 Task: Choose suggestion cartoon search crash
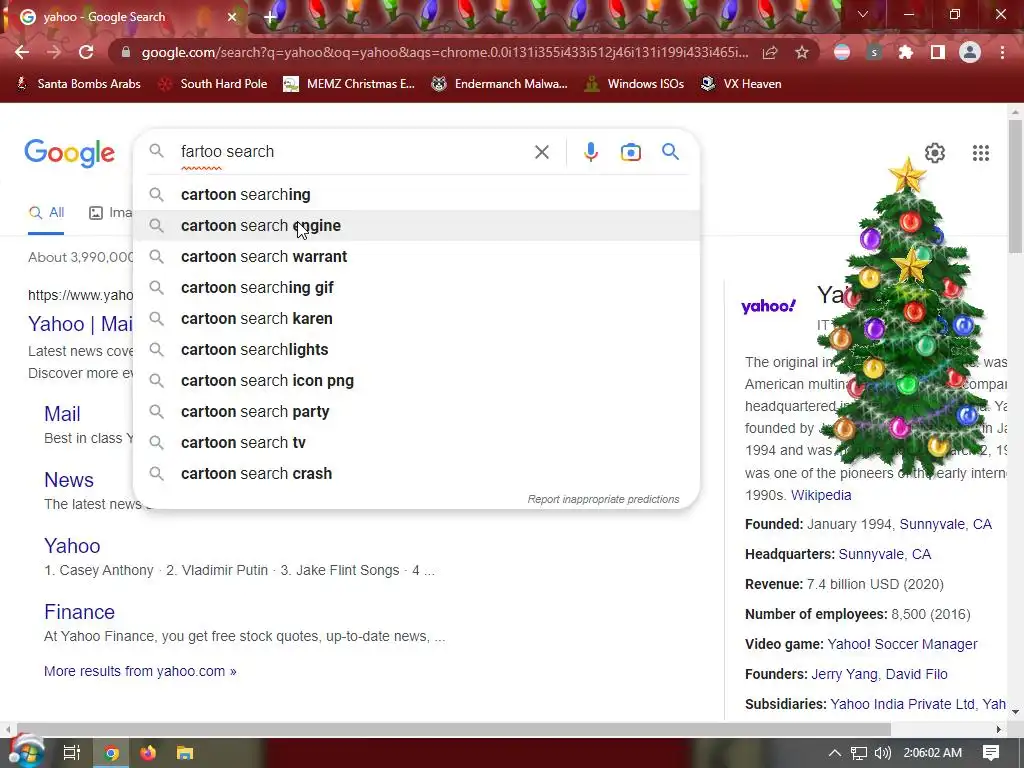tap(416, 473)
